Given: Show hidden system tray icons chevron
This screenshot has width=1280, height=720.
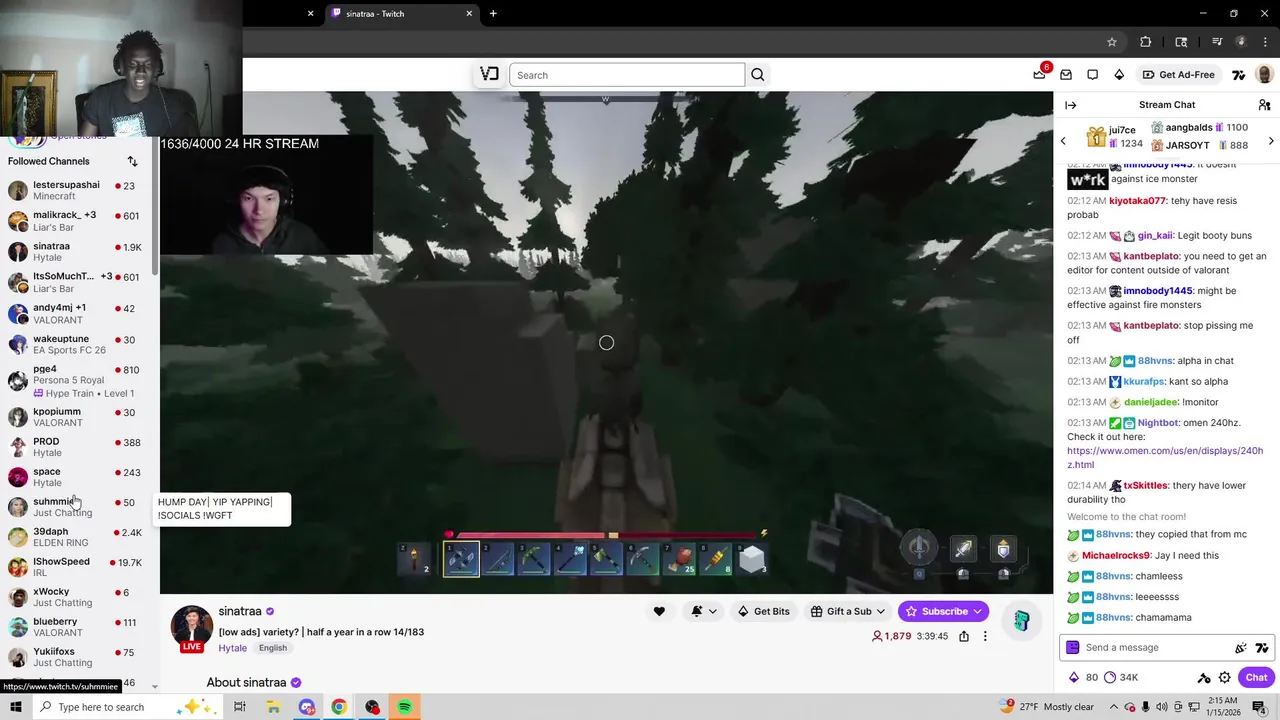Looking at the screenshot, I should click(x=1114, y=707).
